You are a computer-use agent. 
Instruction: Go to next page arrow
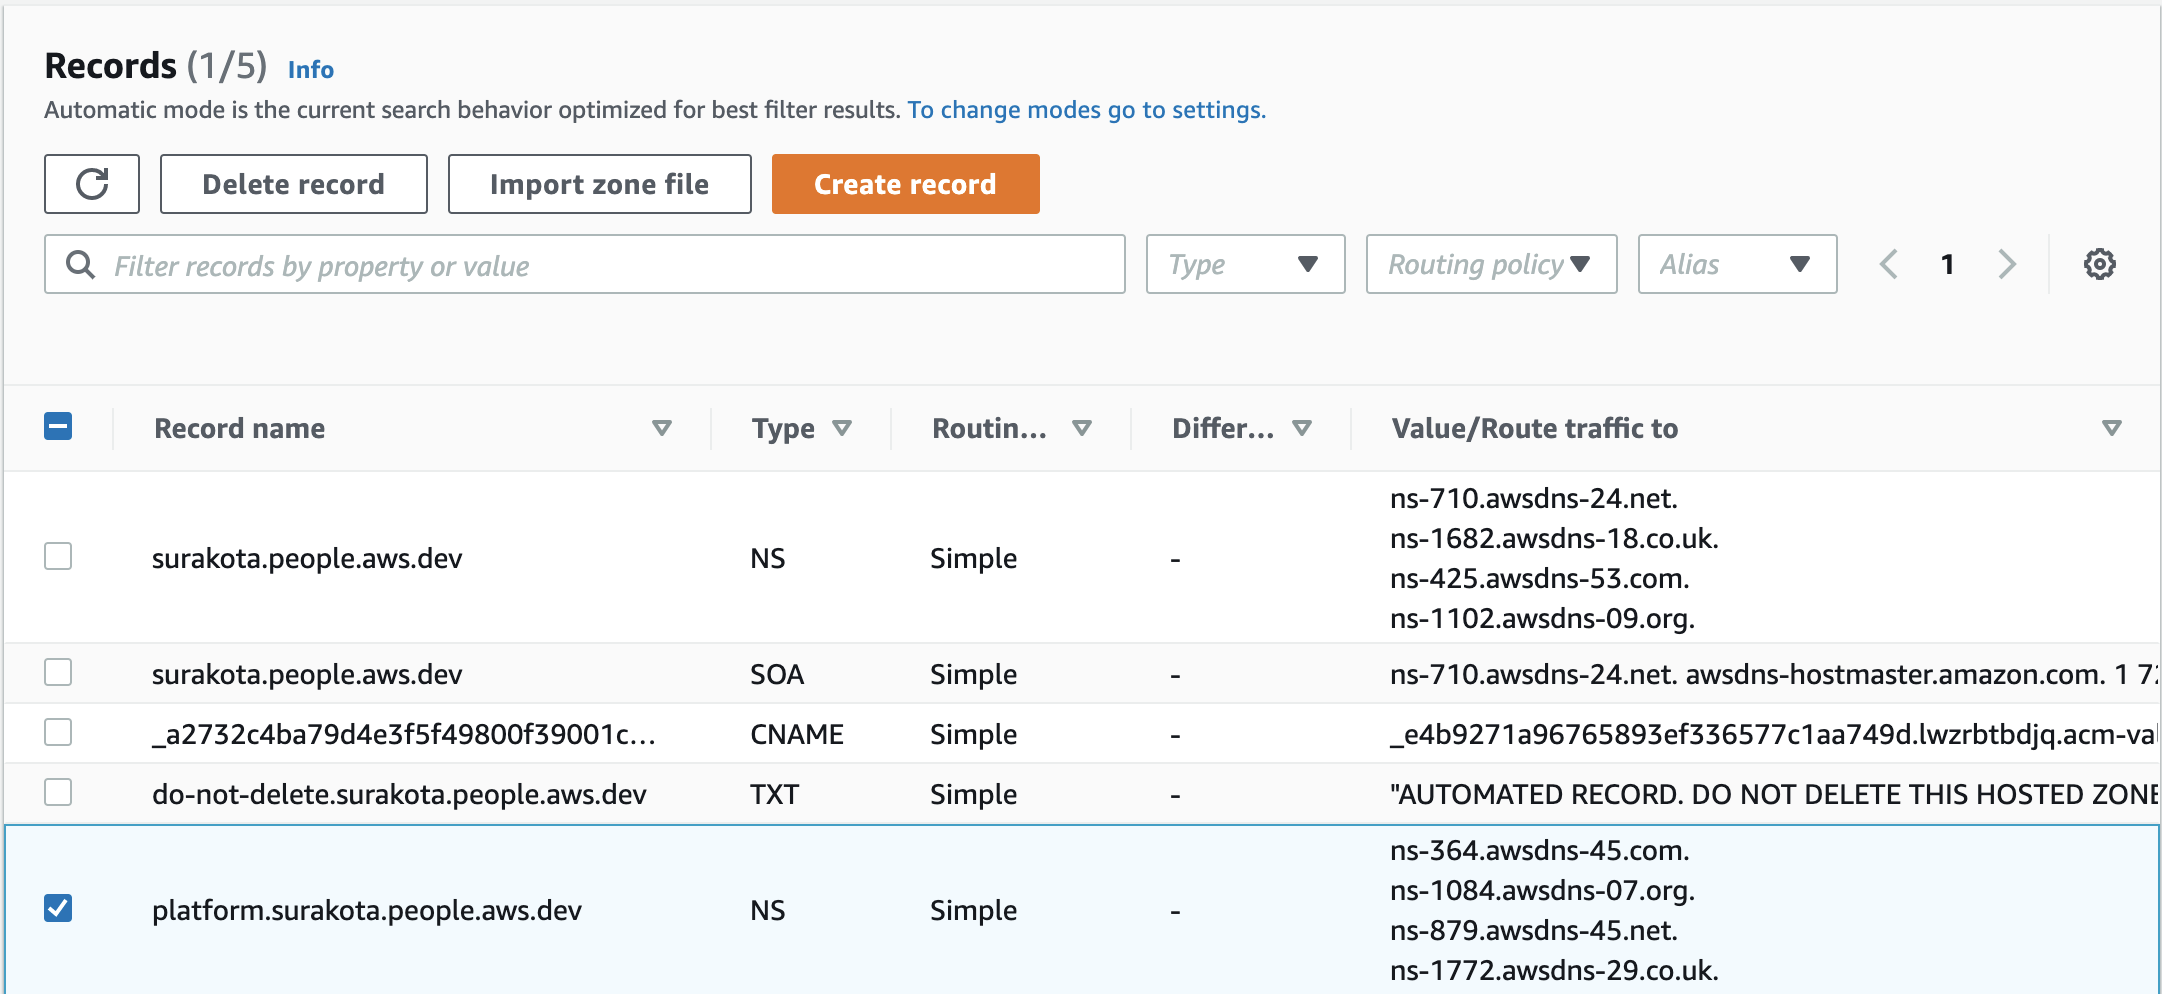point(2007,264)
